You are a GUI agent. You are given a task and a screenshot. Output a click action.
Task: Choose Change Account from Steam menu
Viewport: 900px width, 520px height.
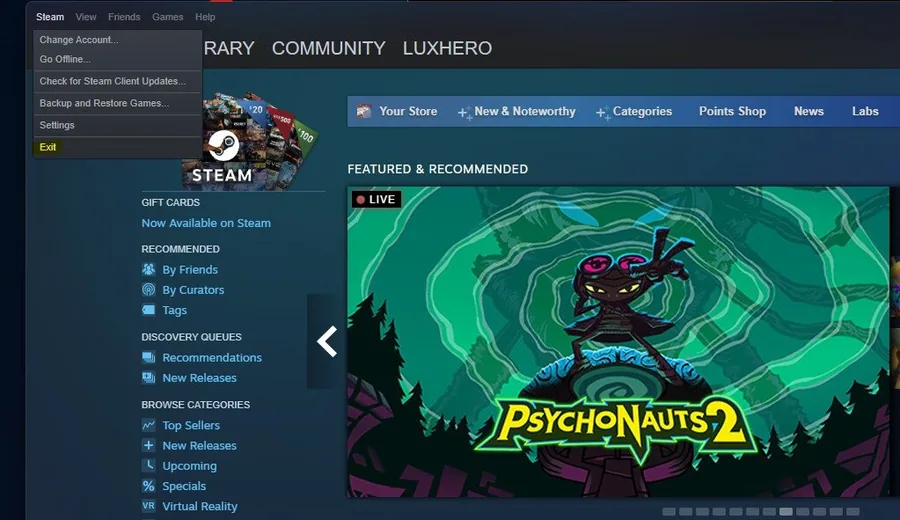coord(118,40)
